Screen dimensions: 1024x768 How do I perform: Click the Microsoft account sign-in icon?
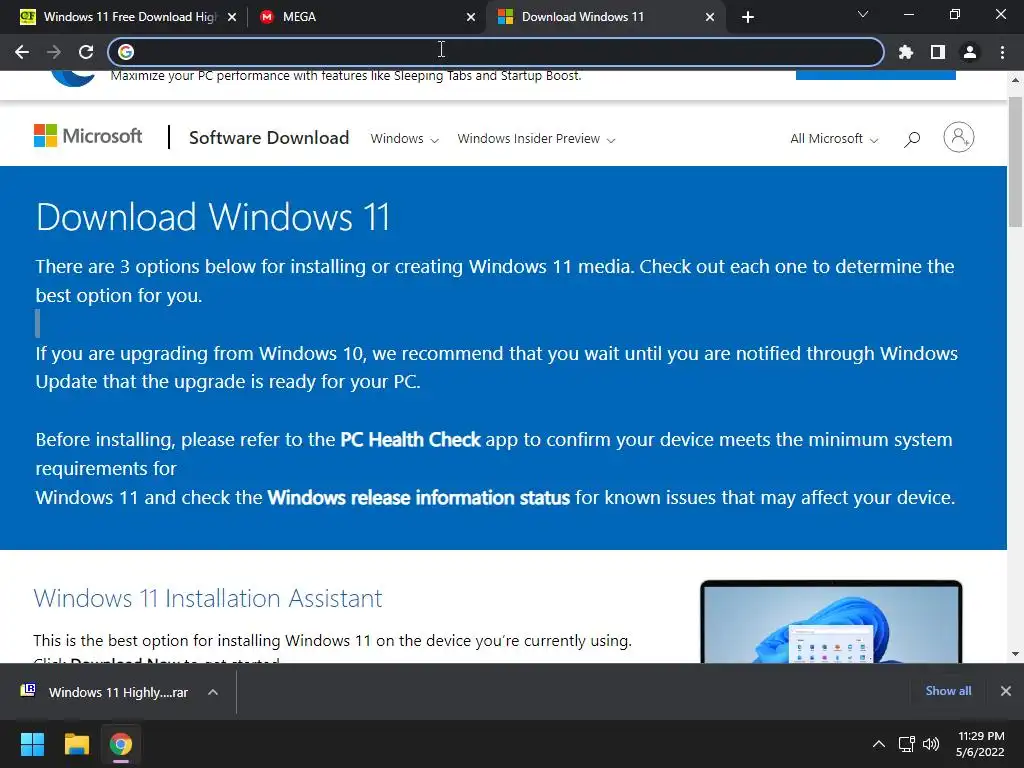tap(959, 137)
